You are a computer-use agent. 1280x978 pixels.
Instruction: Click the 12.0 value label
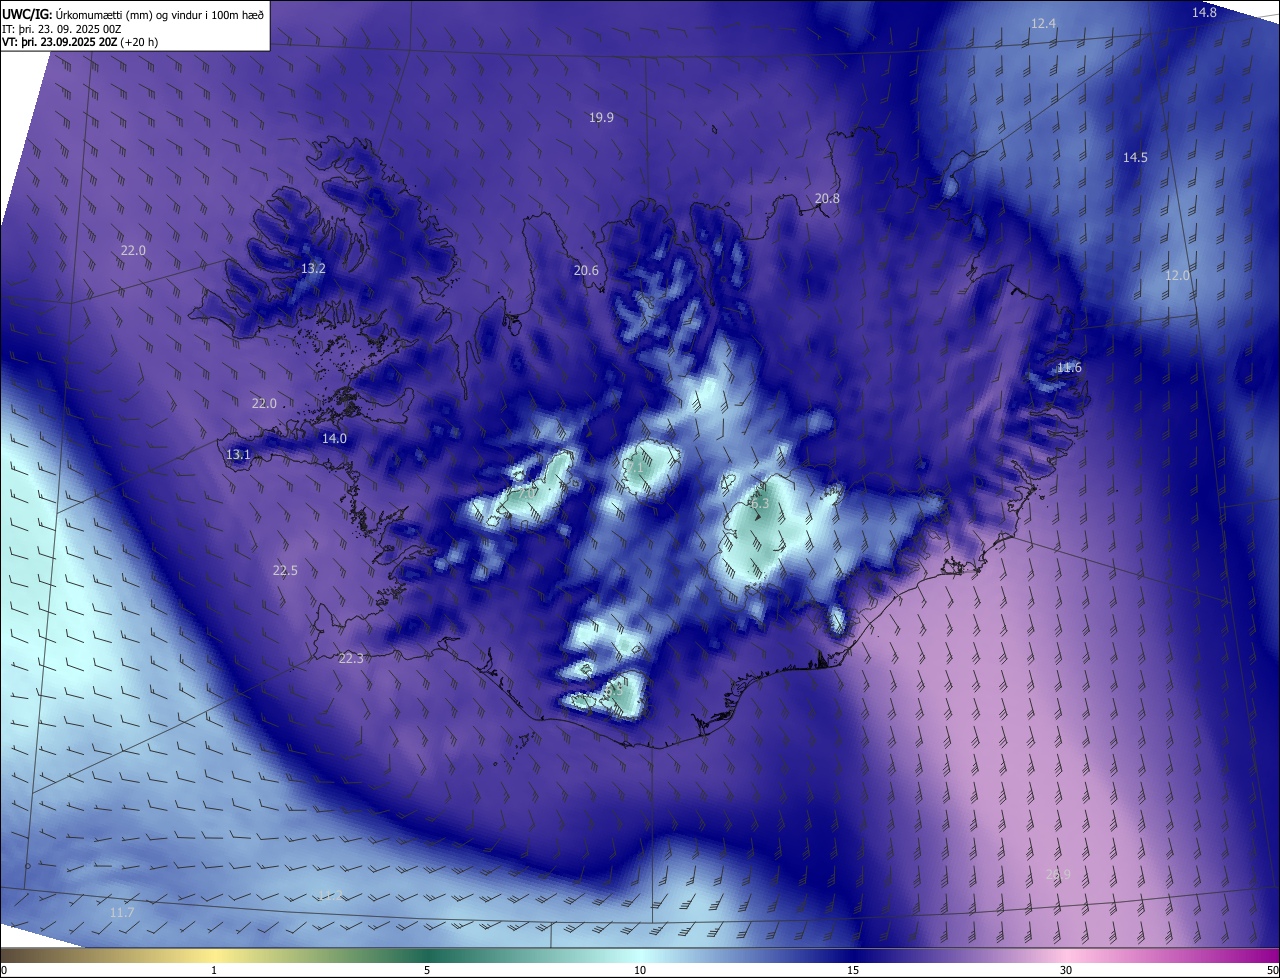pos(1178,276)
